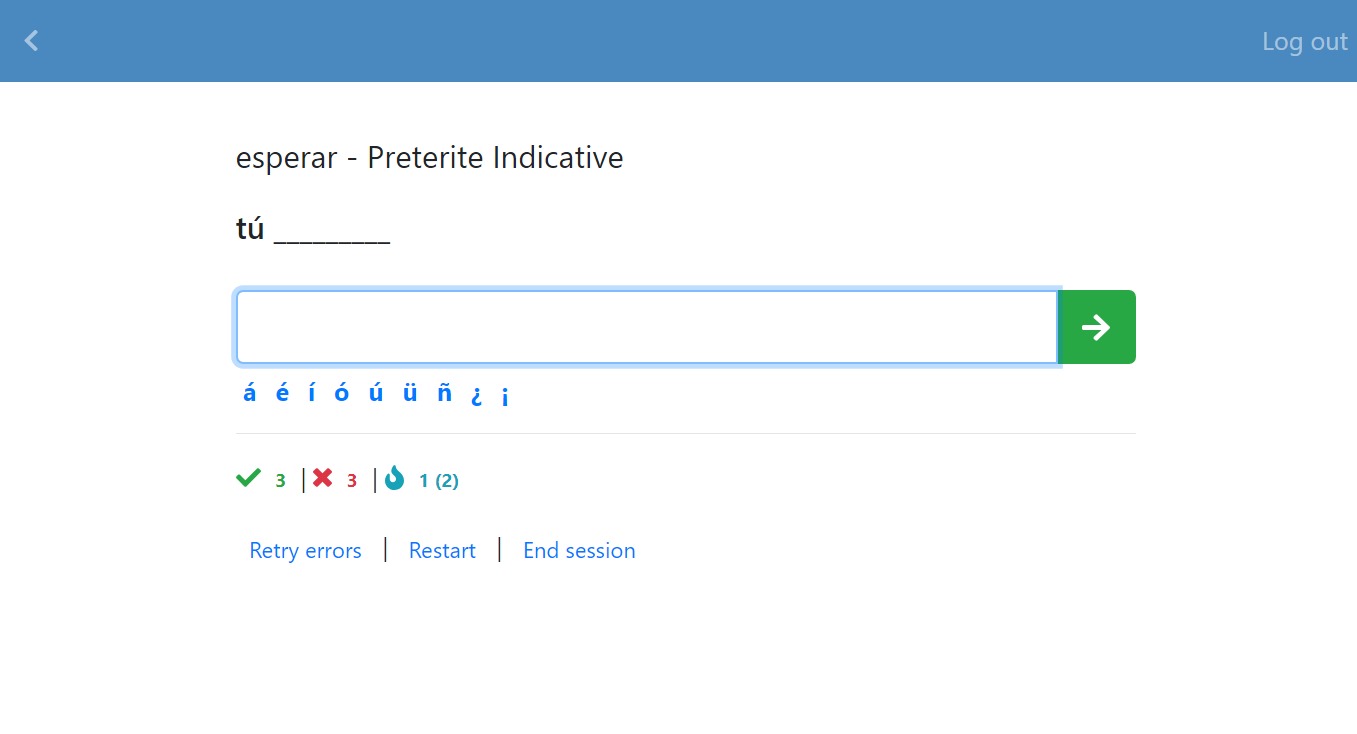Insert the á accented character
Image resolution: width=1357 pixels, height=734 pixels.
(249, 393)
